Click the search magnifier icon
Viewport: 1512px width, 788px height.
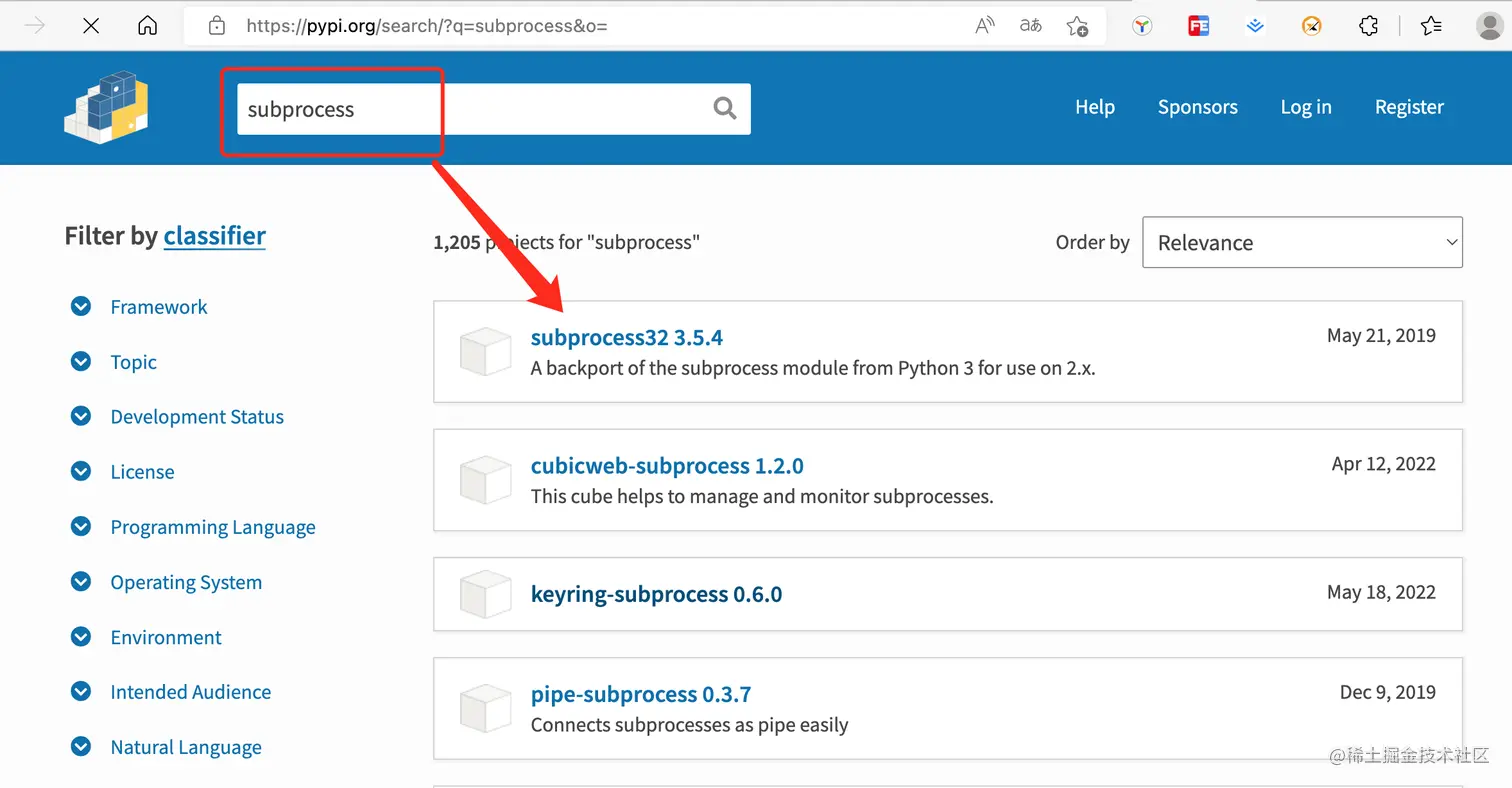(x=725, y=108)
